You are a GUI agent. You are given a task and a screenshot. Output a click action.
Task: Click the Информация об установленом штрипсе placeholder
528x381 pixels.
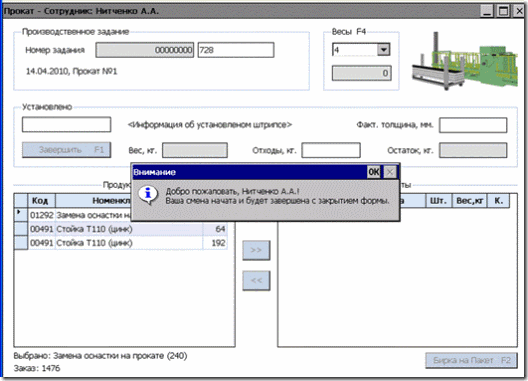(x=210, y=125)
